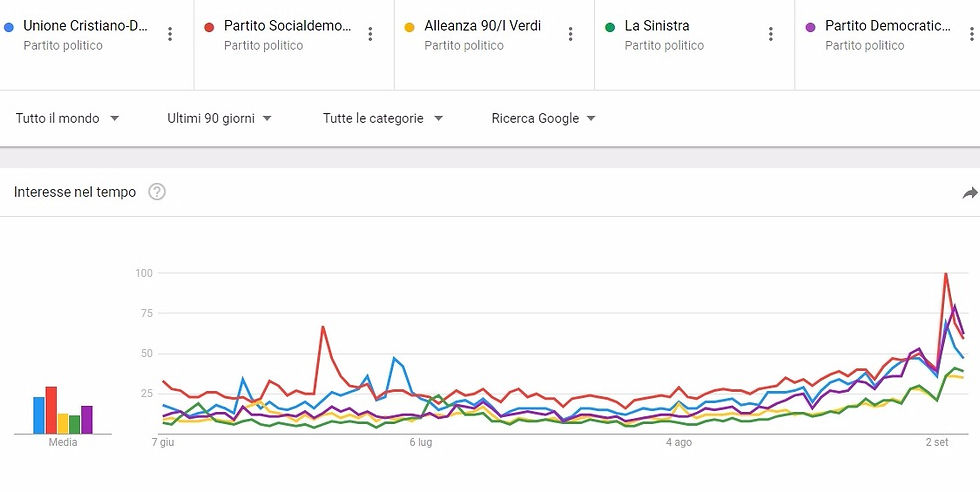Screen dimensions: 980x492
Task: Click the green dot for La Sinistra
Action: pos(610,27)
